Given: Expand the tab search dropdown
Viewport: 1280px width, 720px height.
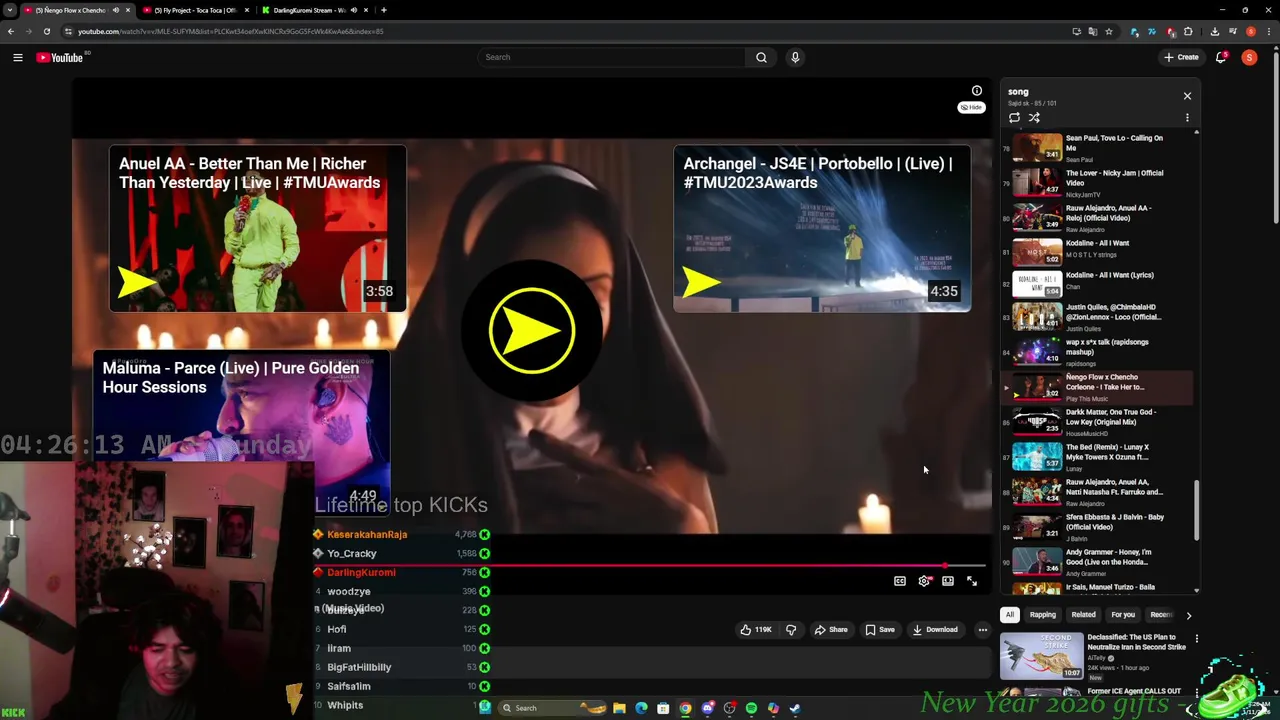Looking at the screenshot, I should [x=10, y=10].
